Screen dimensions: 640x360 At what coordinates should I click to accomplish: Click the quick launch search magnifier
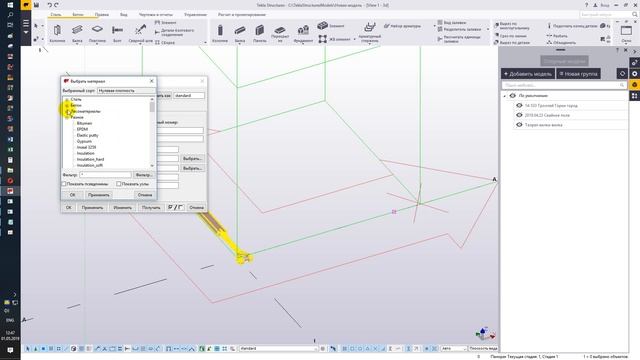click(635, 14)
